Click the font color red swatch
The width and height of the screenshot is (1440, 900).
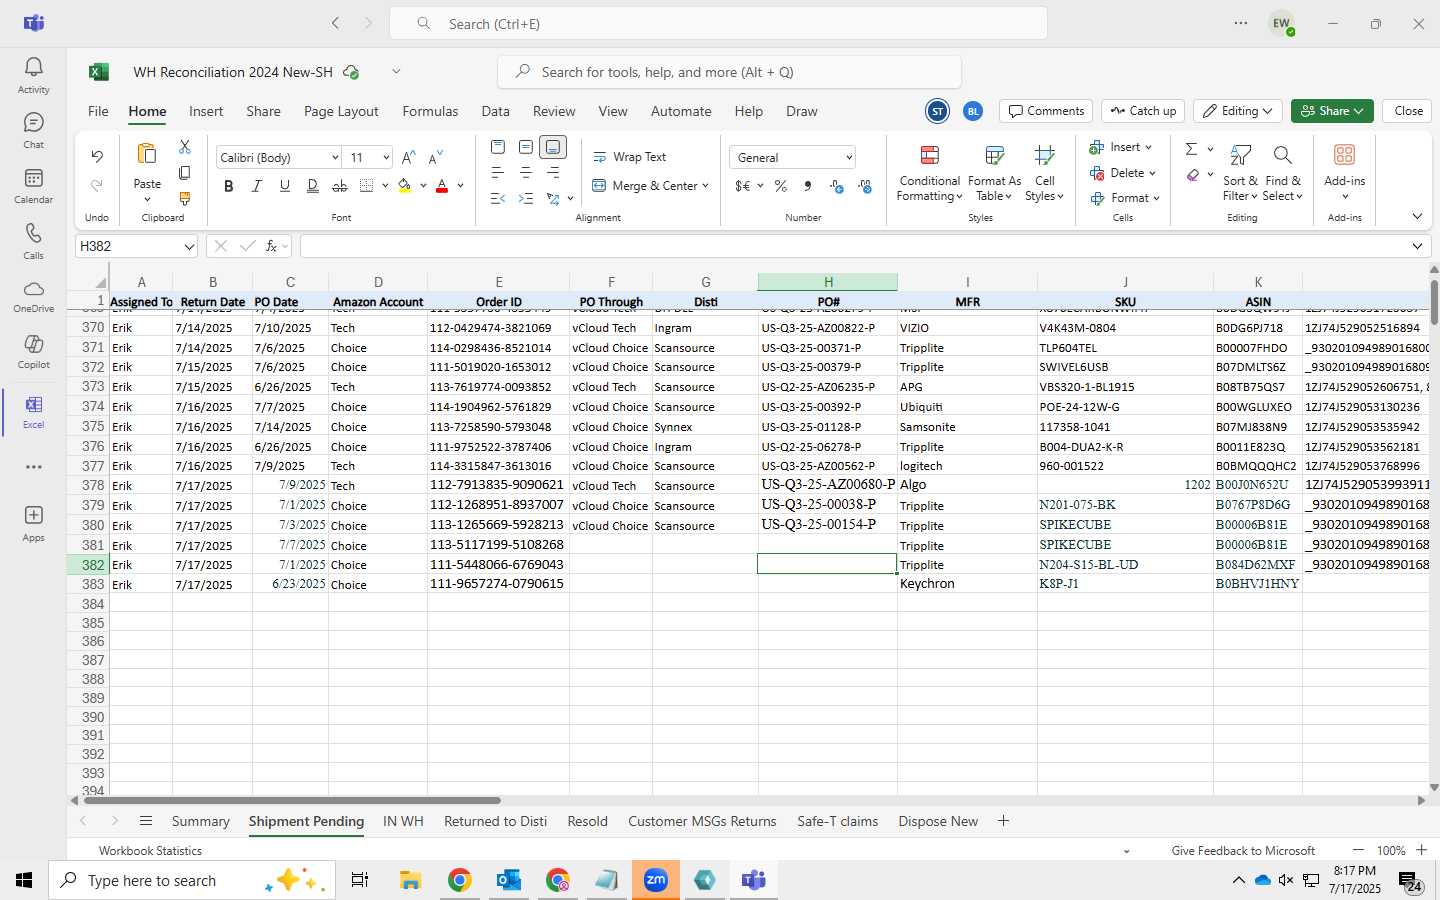point(442,186)
